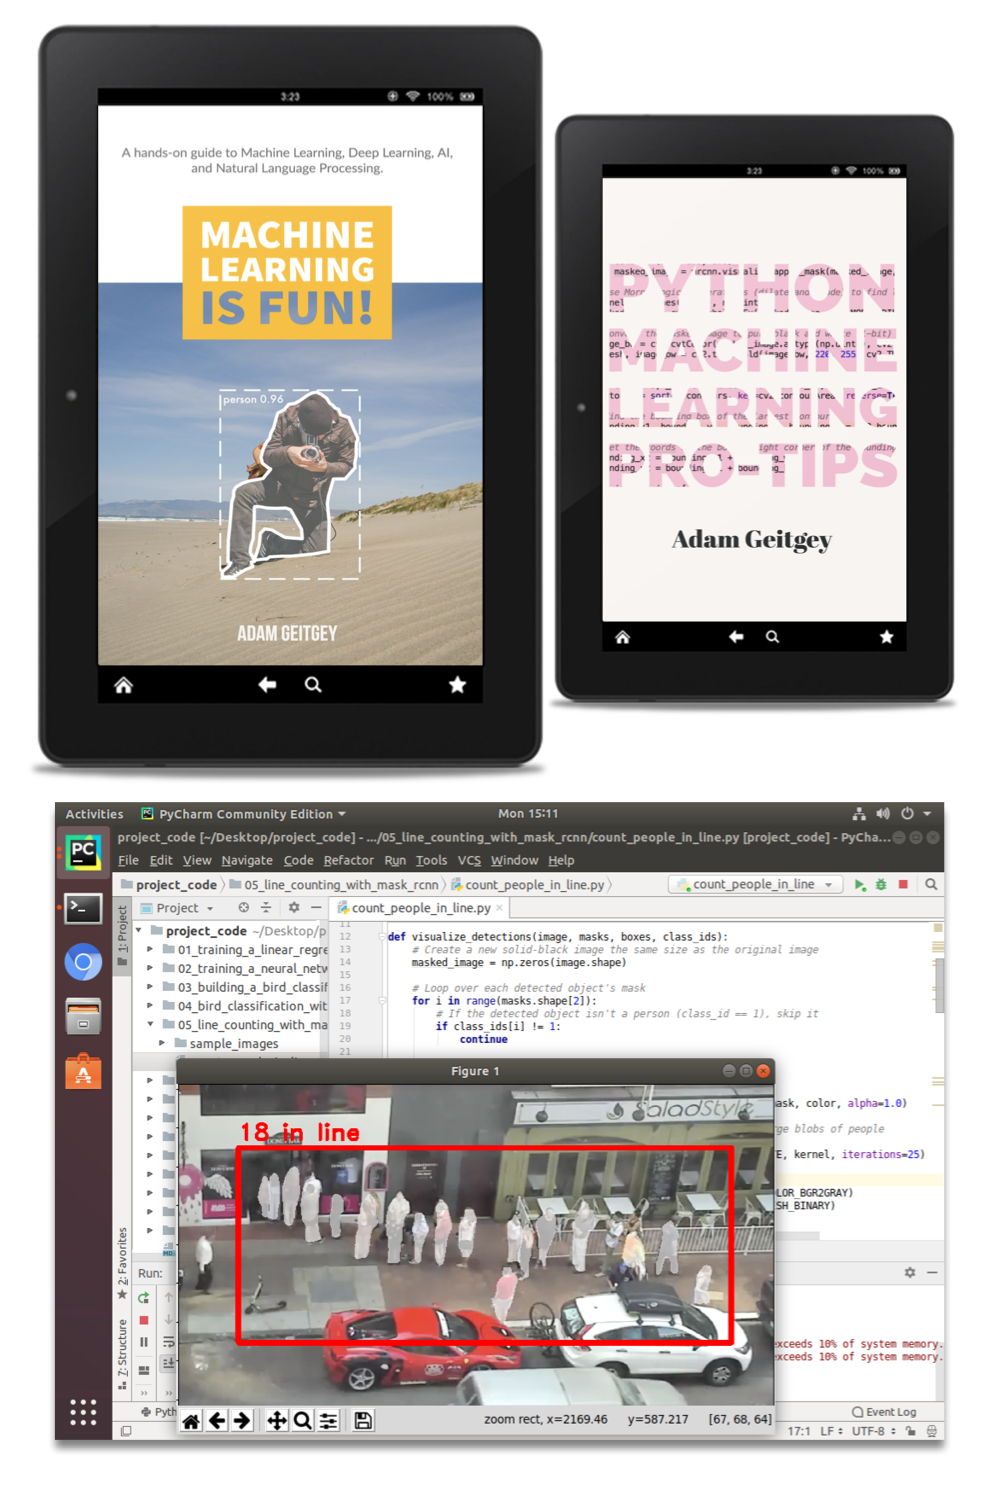Click Scroll from Source in the Project panel

pyautogui.click(x=243, y=908)
